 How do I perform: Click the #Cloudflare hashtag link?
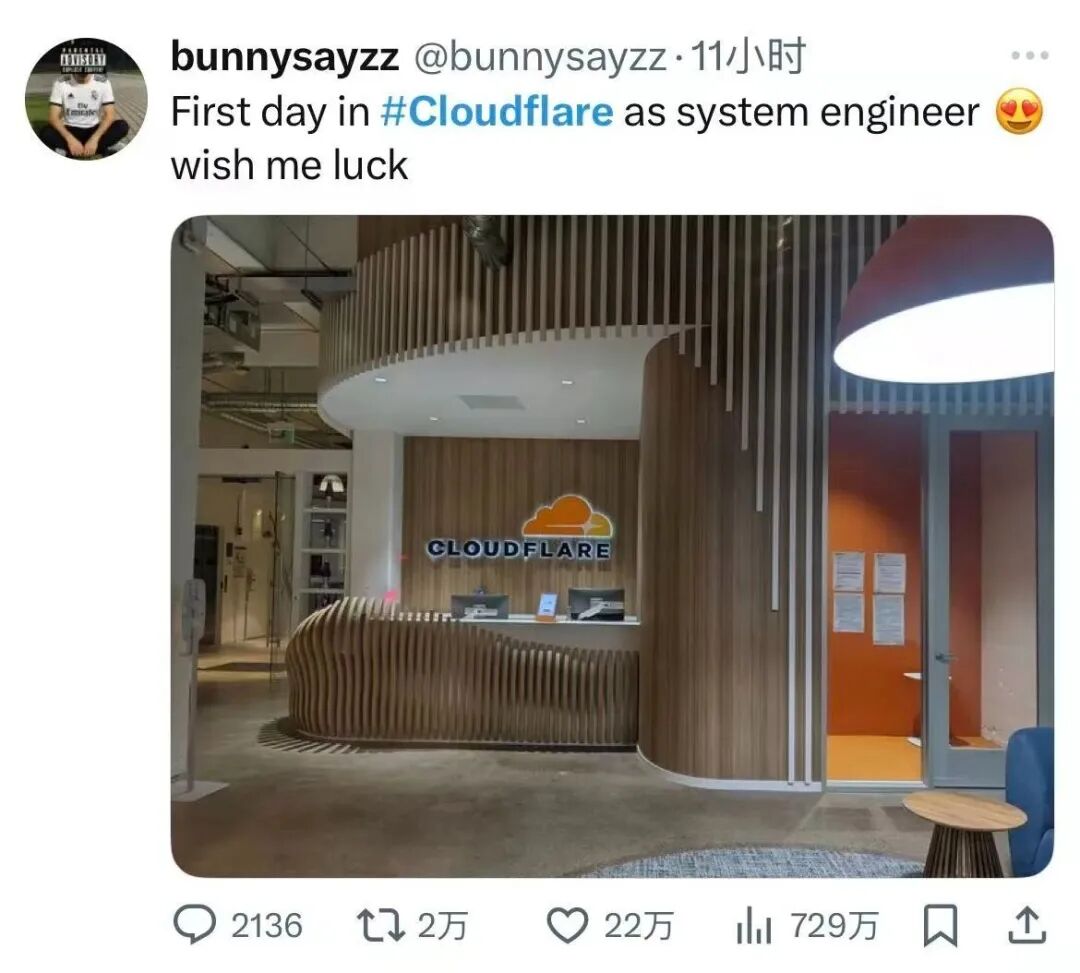tap(497, 112)
